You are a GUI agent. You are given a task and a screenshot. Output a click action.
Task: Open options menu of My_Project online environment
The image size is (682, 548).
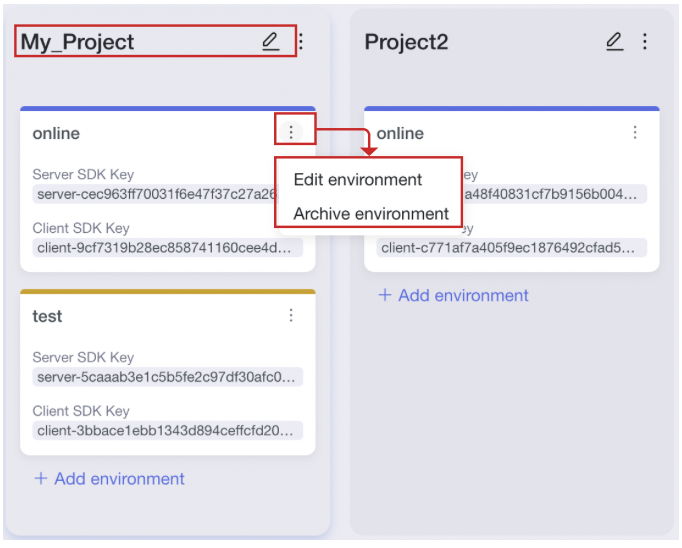point(291,132)
